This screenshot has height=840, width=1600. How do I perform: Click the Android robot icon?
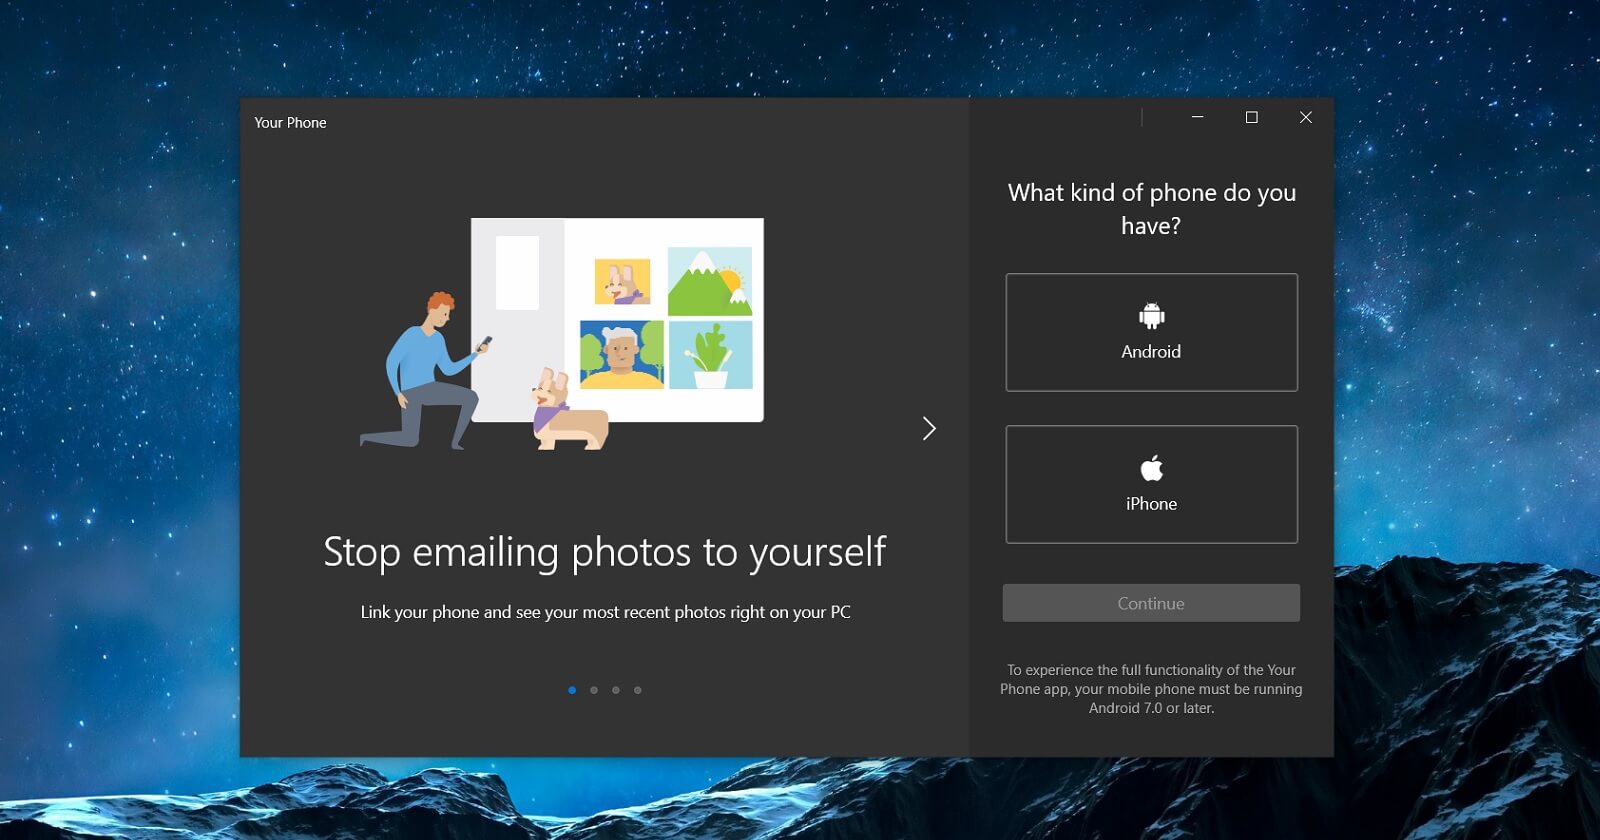click(x=1151, y=316)
